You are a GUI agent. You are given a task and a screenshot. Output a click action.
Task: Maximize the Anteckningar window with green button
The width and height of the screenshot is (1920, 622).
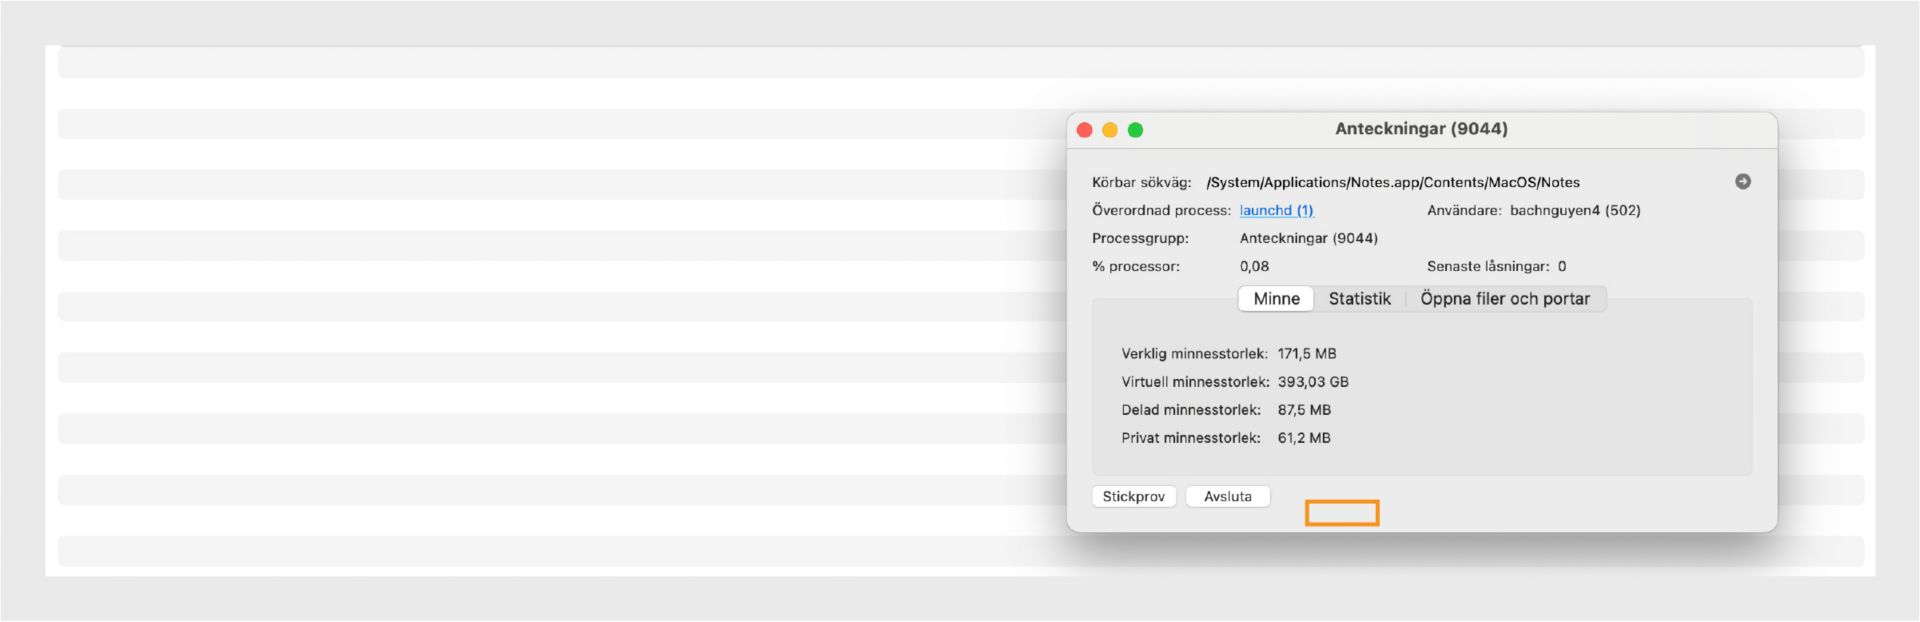click(x=1135, y=129)
